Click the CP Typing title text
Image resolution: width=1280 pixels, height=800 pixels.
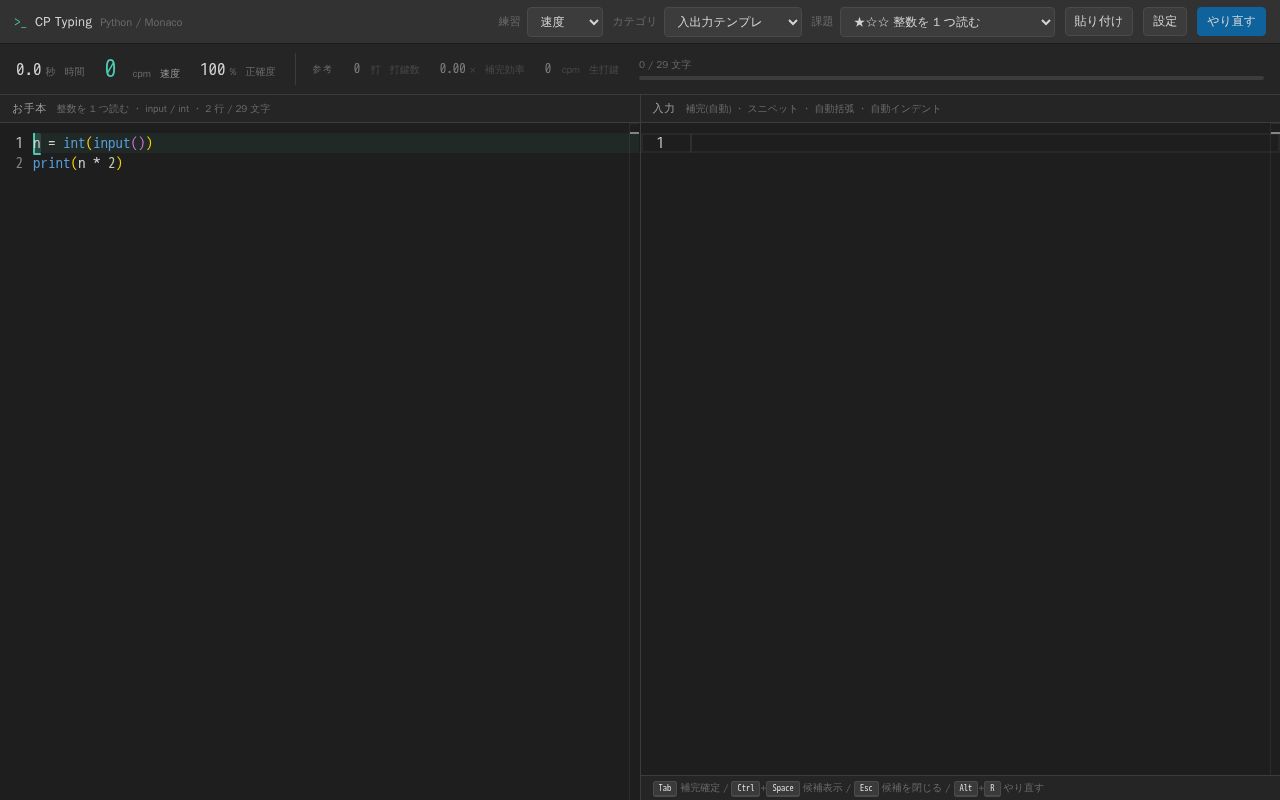[x=63, y=22]
